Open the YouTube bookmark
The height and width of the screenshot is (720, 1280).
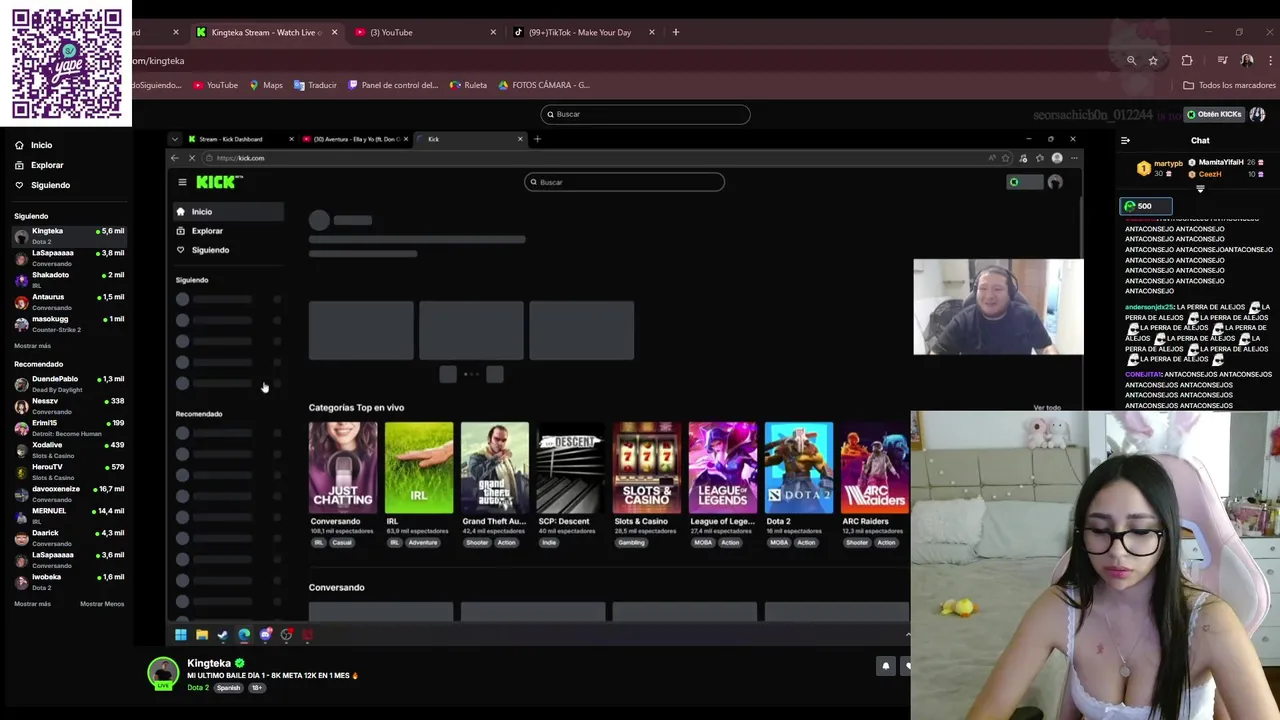pos(215,85)
